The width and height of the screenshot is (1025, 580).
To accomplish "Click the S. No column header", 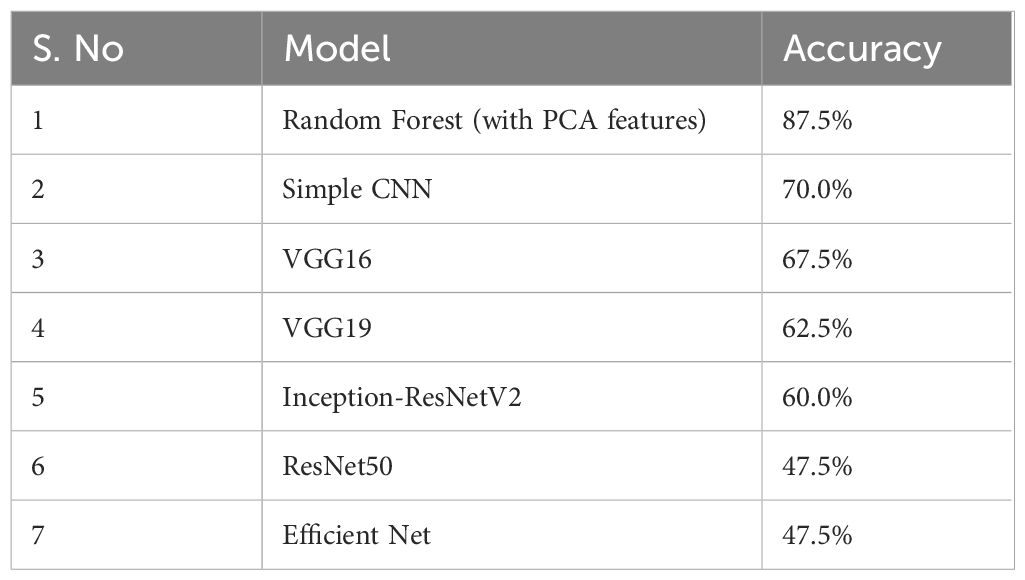I will tap(78, 49).
